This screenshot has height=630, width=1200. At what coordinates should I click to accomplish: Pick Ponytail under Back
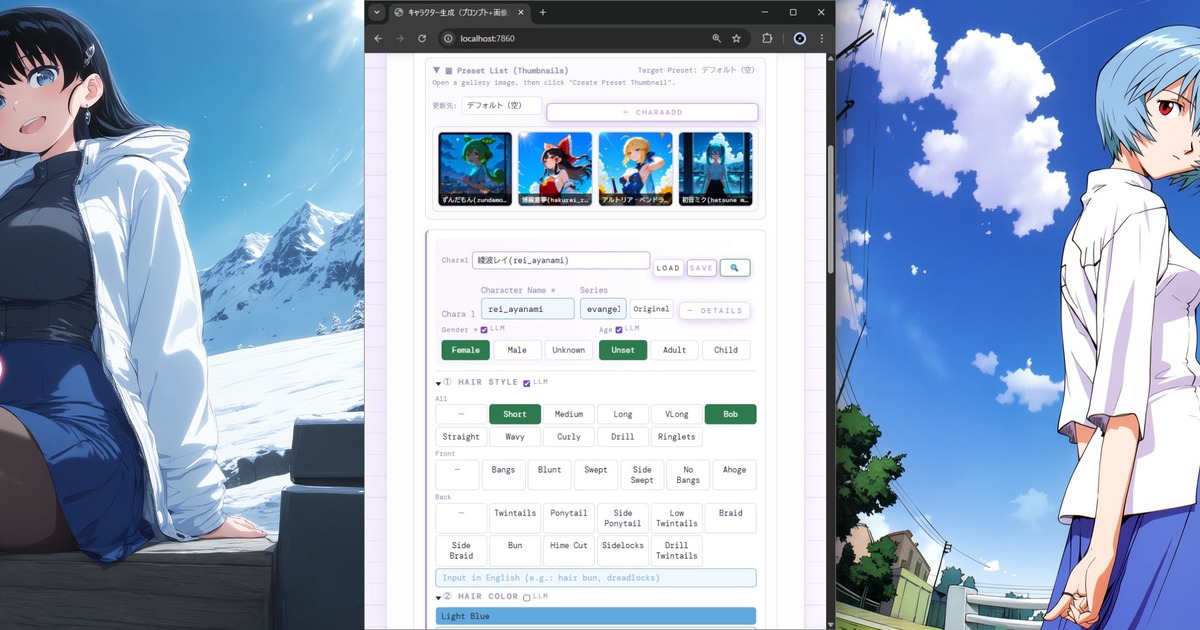pyautogui.click(x=569, y=518)
